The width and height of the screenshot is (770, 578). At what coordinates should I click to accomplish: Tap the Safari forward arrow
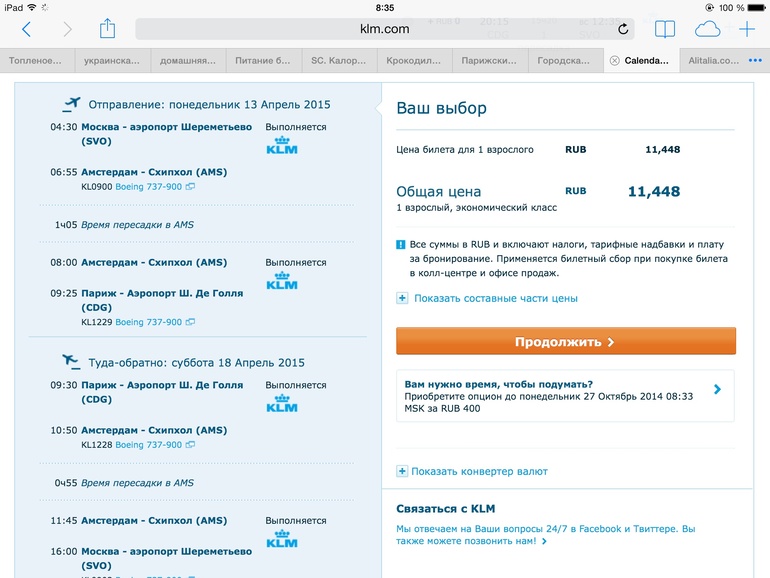click(x=67, y=29)
